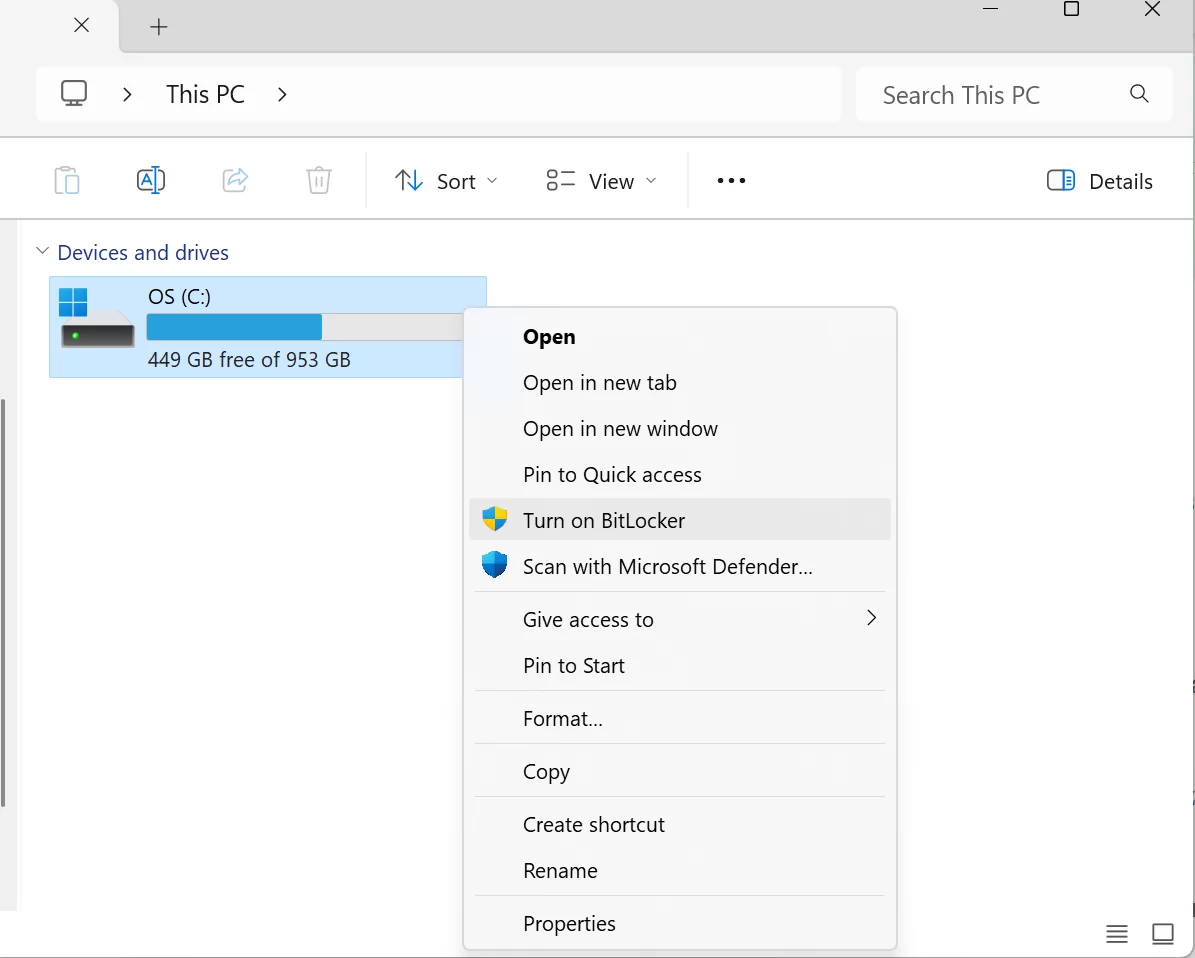
Task: Select Pin to Start
Action: pyautogui.click(x=680, y=665)
